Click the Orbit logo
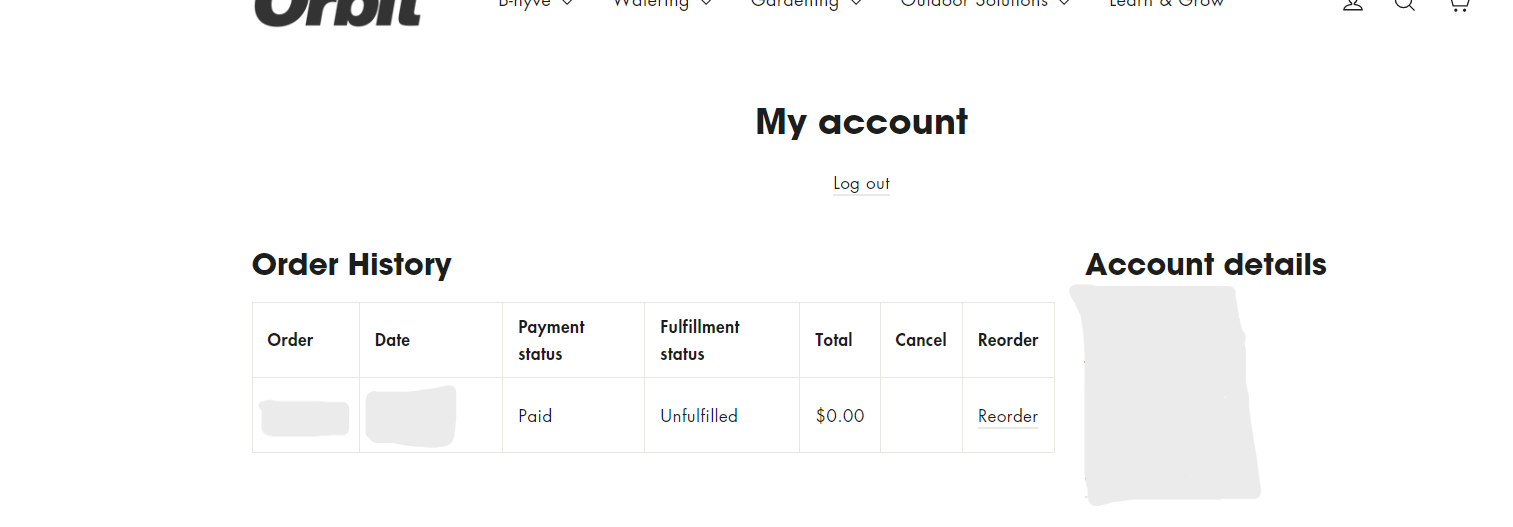This screenshot has height=527, width=1513. tap(337, 10)
